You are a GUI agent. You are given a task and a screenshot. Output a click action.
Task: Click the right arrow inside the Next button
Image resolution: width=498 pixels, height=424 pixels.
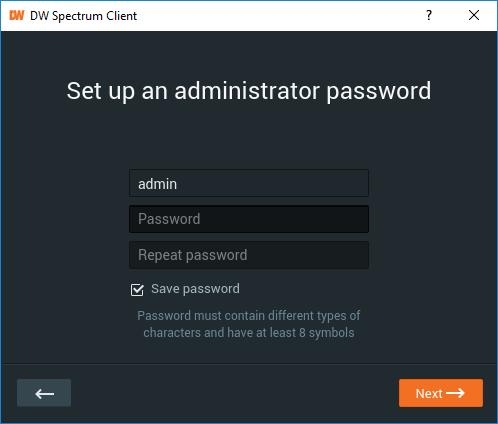(455, 393)
